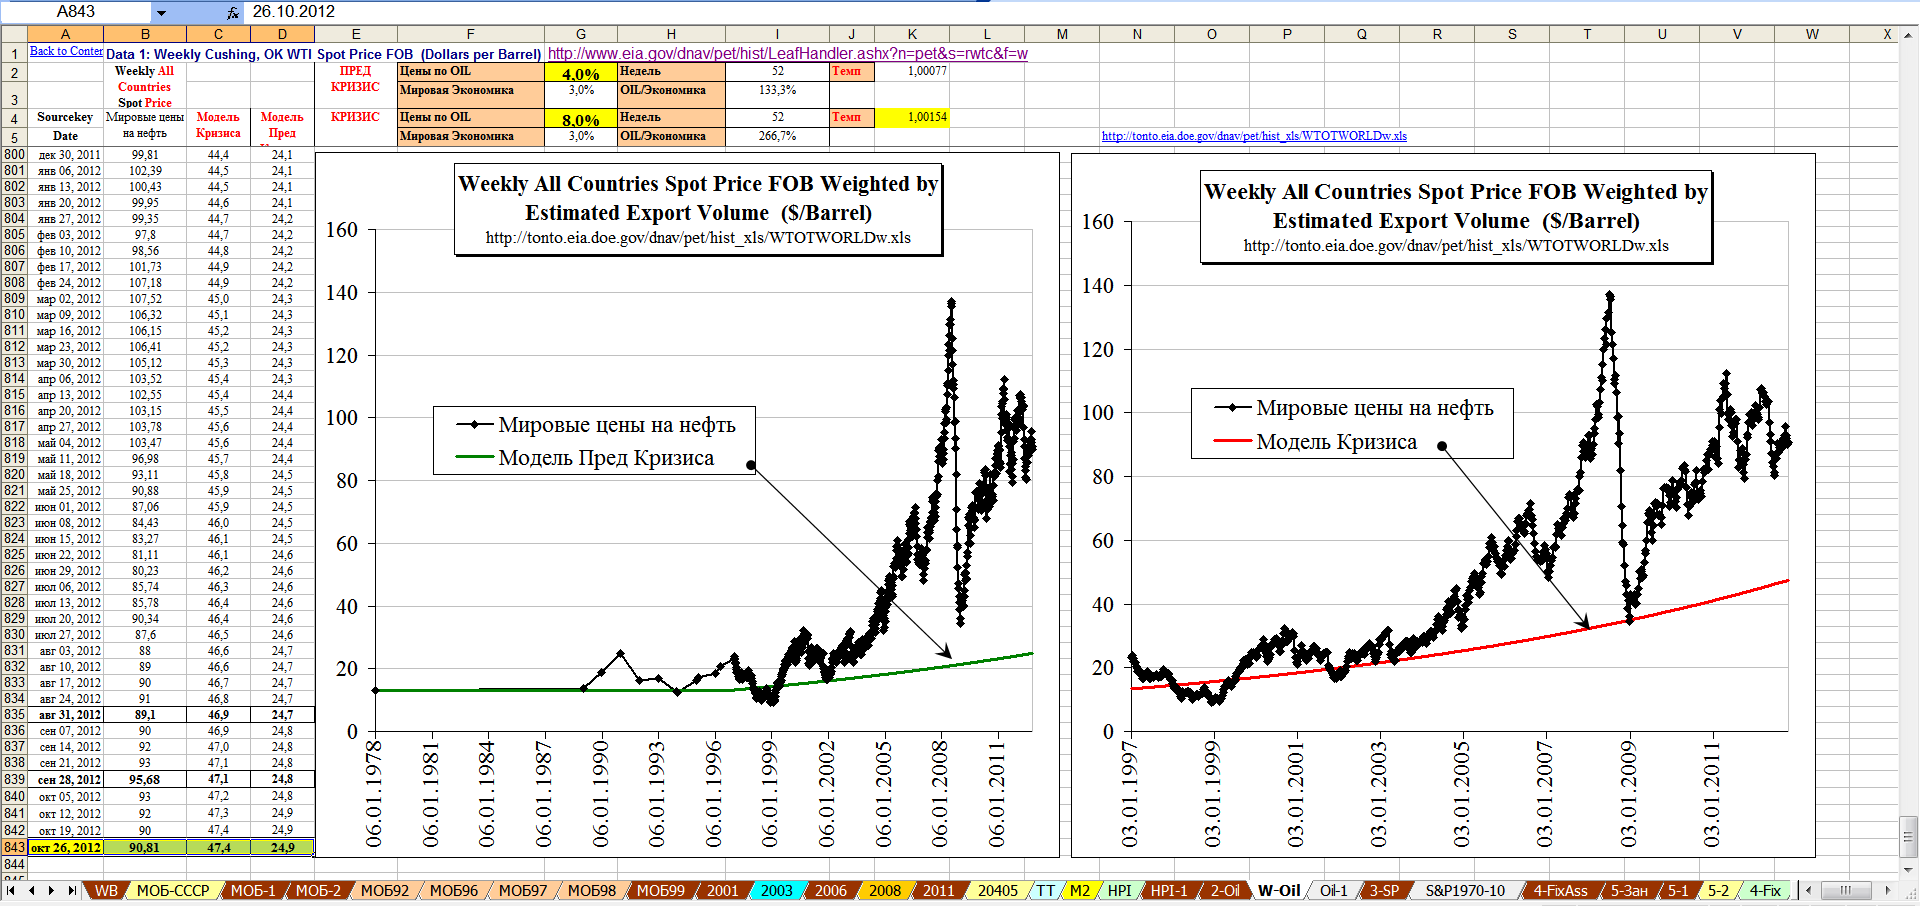Switch to the S&P1970-10 sheet tab
The width and height of the screenshot is (1920, 906).
point(1464,890)
